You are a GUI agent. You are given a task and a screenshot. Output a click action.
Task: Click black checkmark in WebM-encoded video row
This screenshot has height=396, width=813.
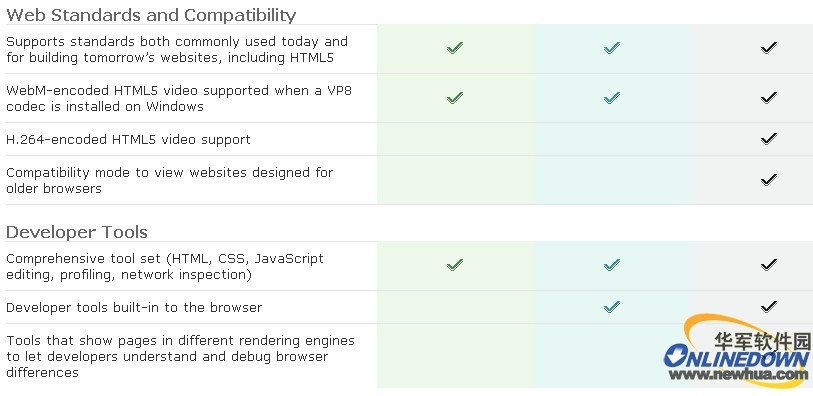[768, 97]
